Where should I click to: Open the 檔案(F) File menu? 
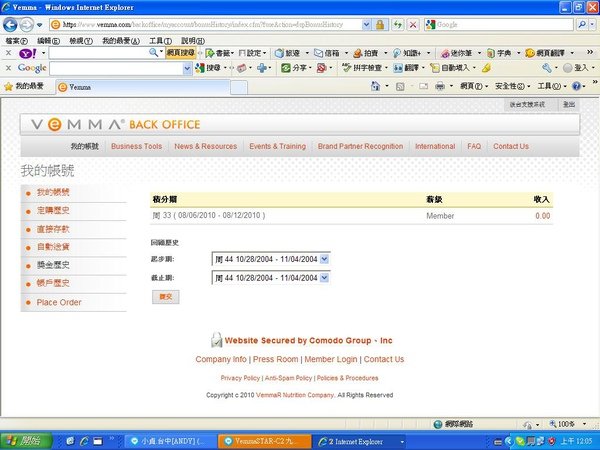click(16, 41)
